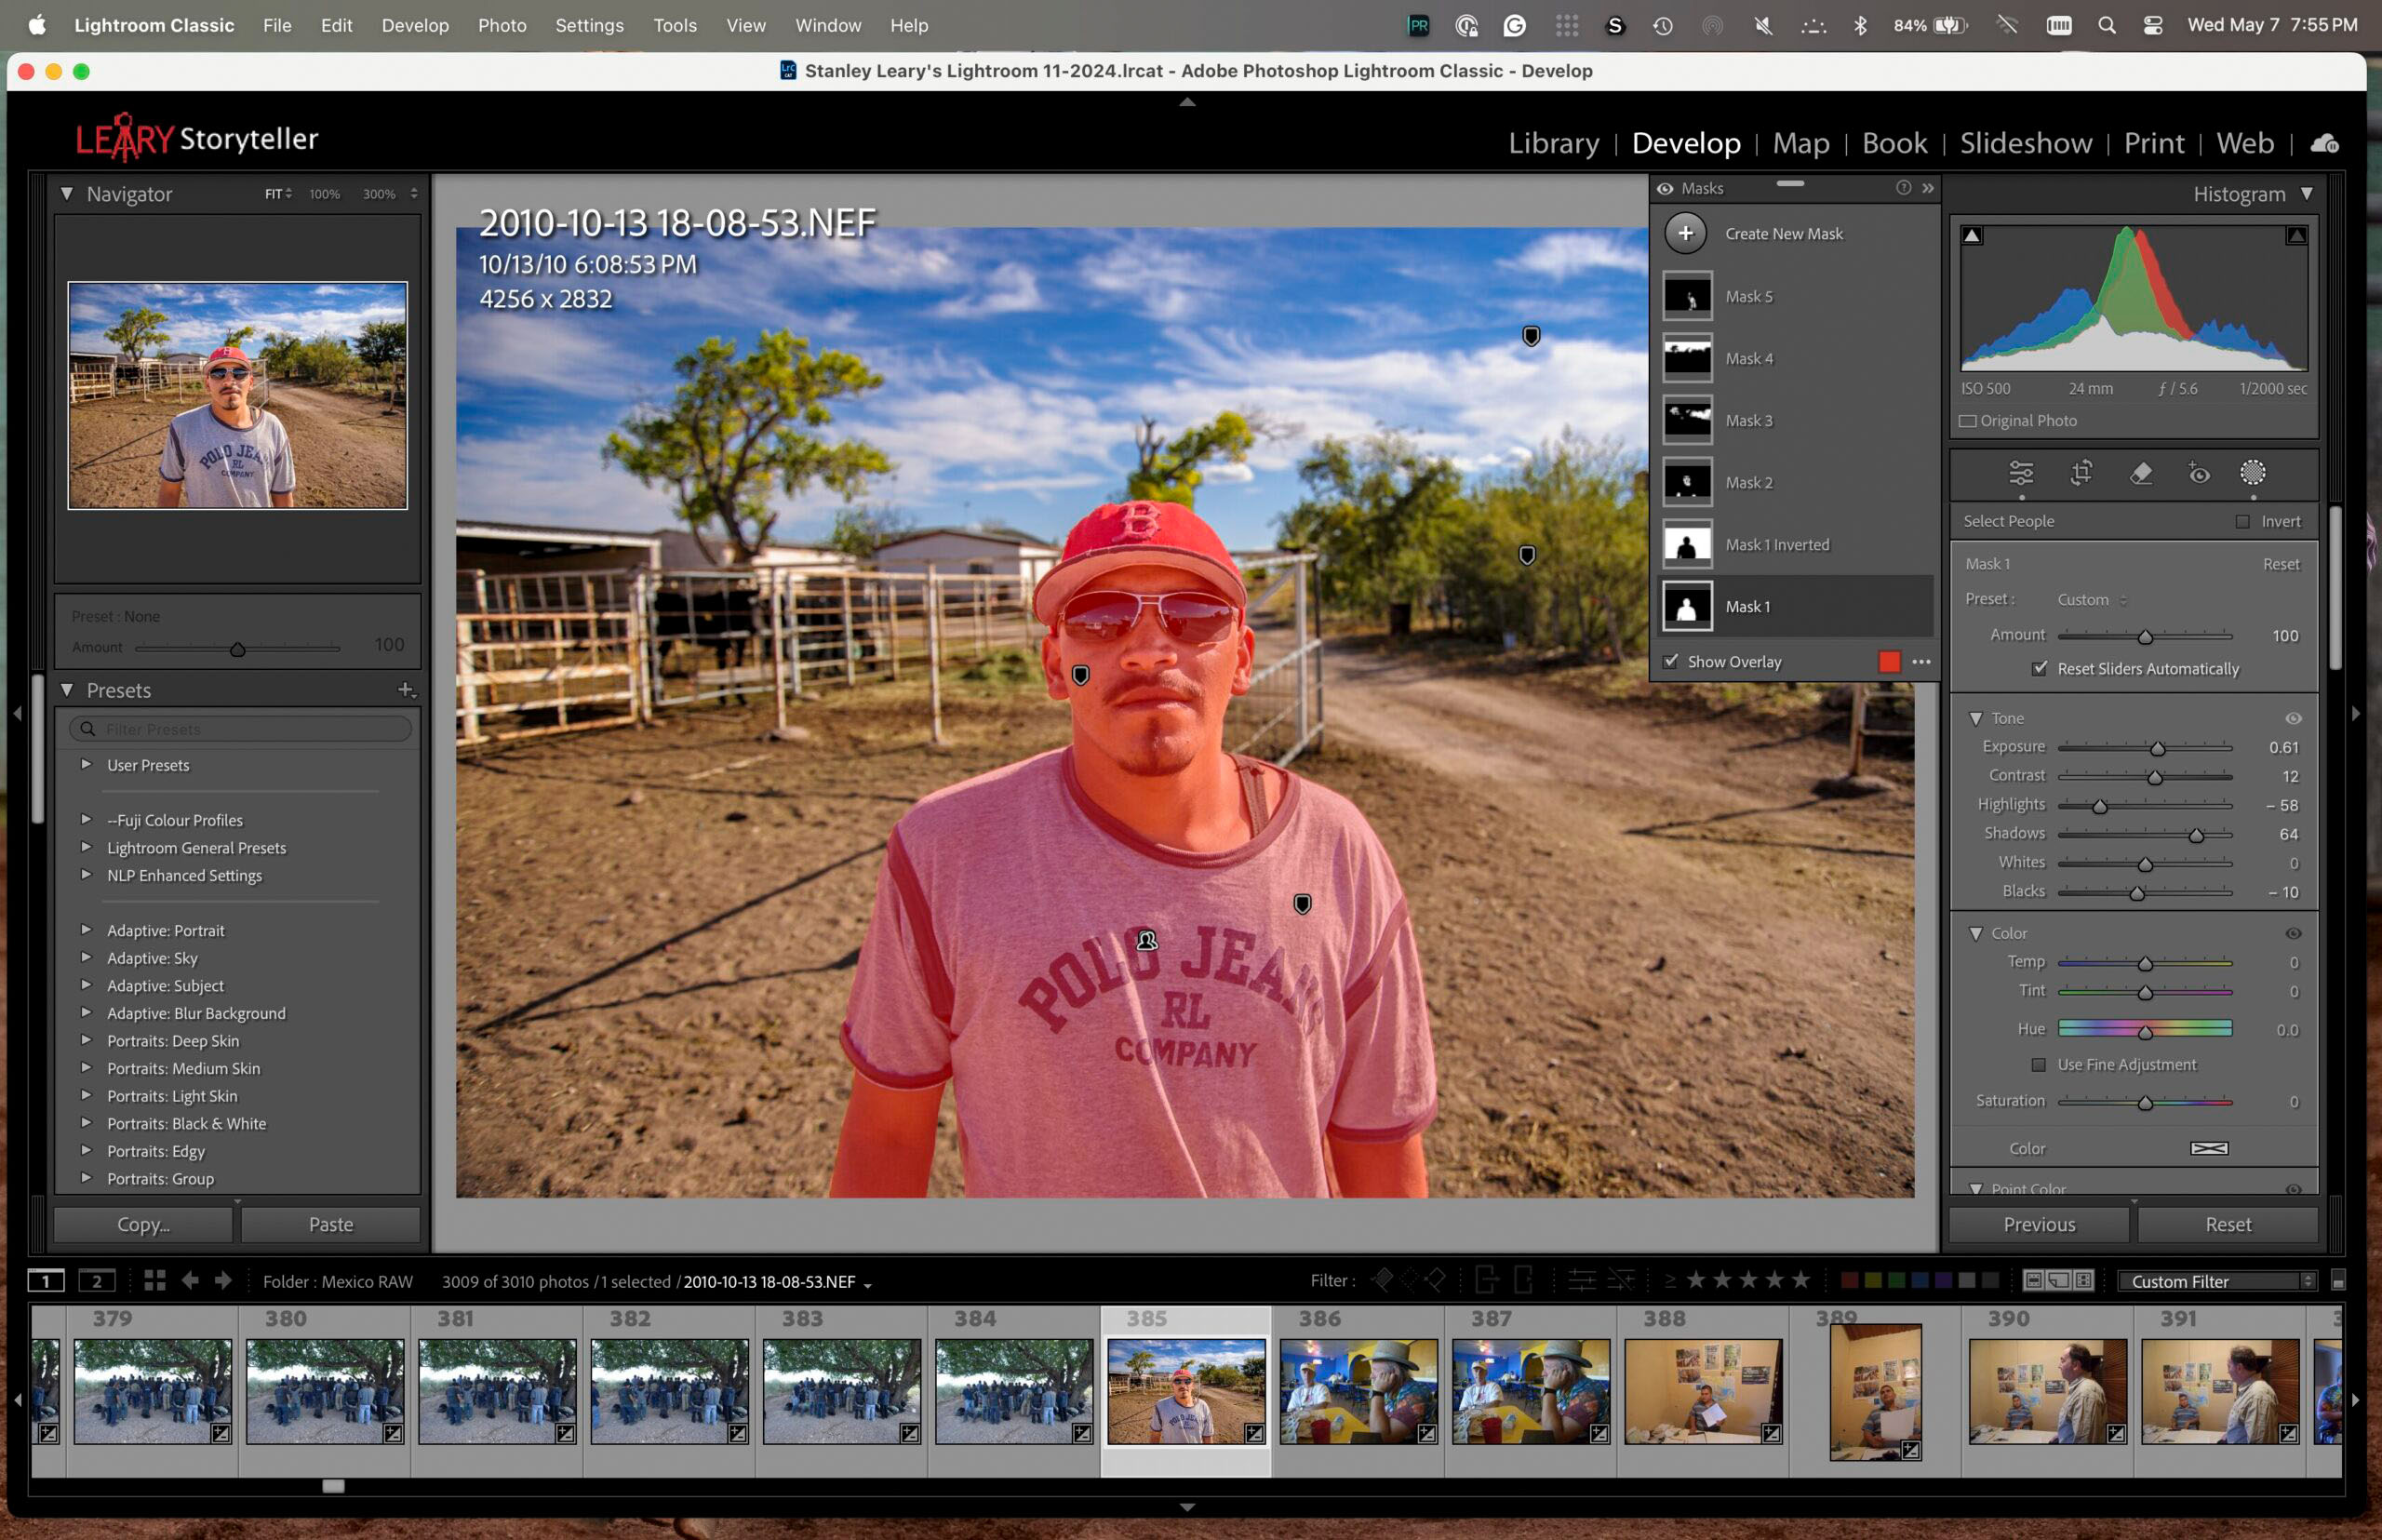Click the red overlay color swatch
2382x1540 pixels.
tap(1889, 661)
